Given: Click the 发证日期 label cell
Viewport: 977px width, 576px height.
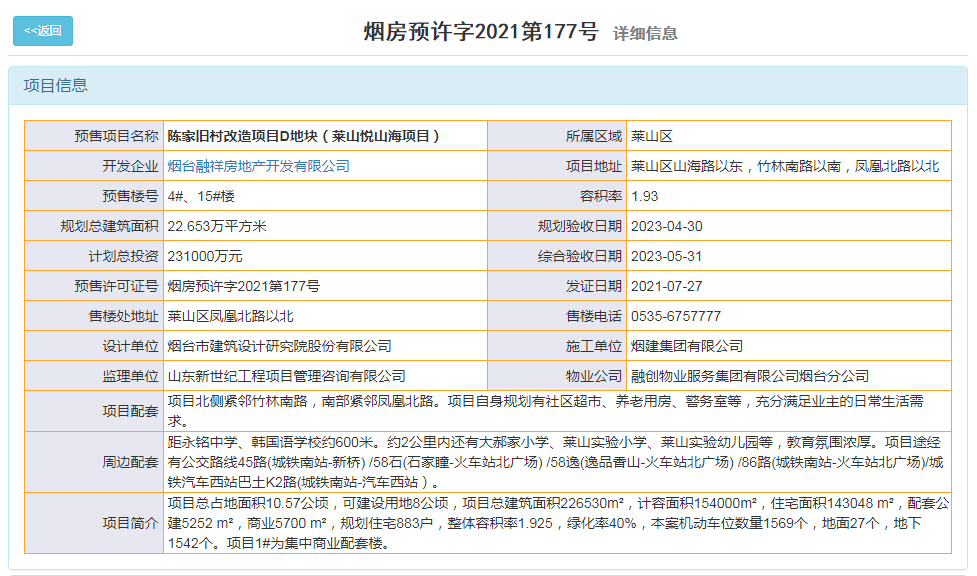Looking at the screenshot, I should click(x=557, y=286).
